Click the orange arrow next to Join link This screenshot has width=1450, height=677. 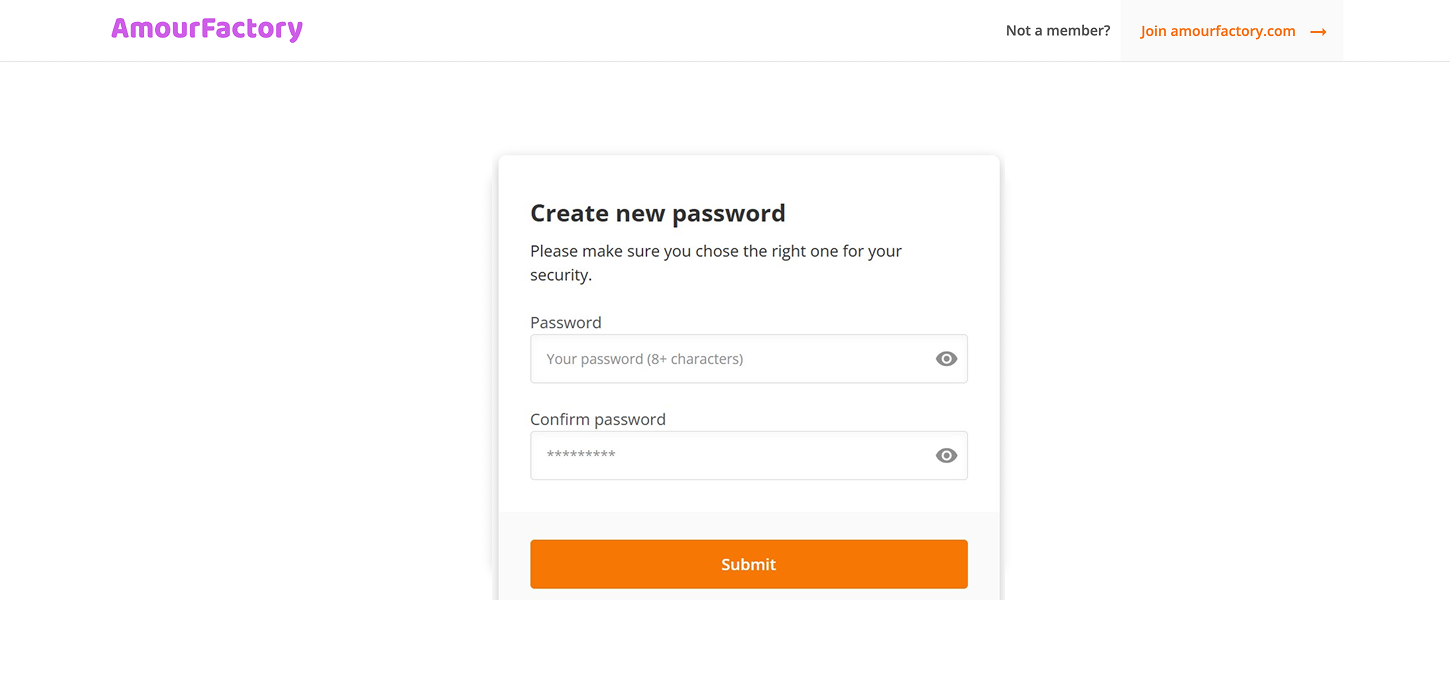click(x=1318, y=31)
